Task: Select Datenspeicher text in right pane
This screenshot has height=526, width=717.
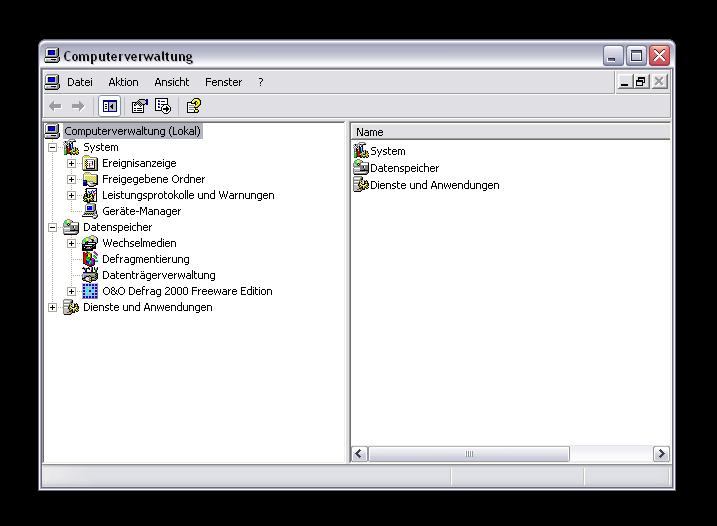Action: [404, 168]
